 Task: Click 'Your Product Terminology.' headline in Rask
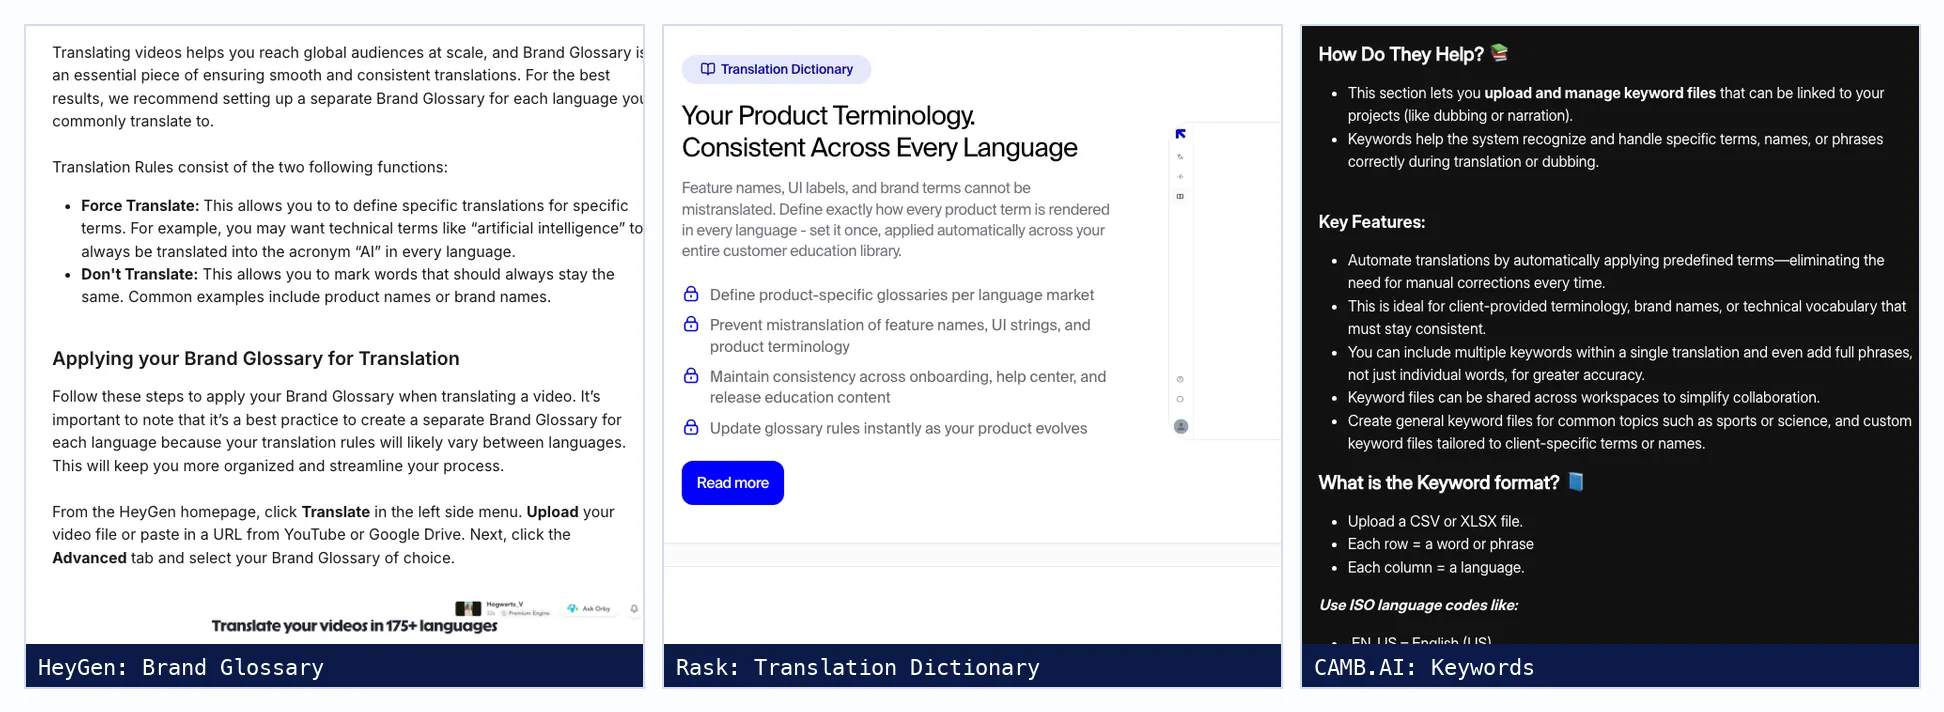pyautogui.click(x=828, y=116)
